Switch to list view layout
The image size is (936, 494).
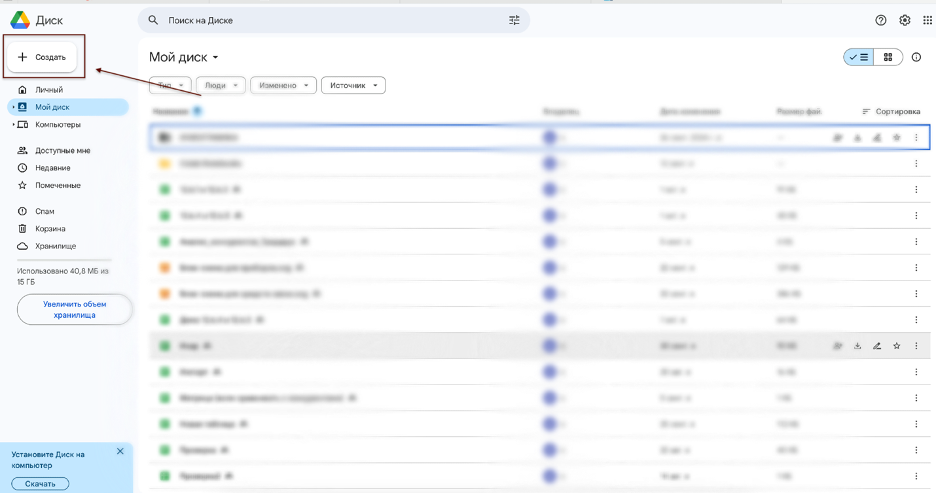click(x=858, y=57)
